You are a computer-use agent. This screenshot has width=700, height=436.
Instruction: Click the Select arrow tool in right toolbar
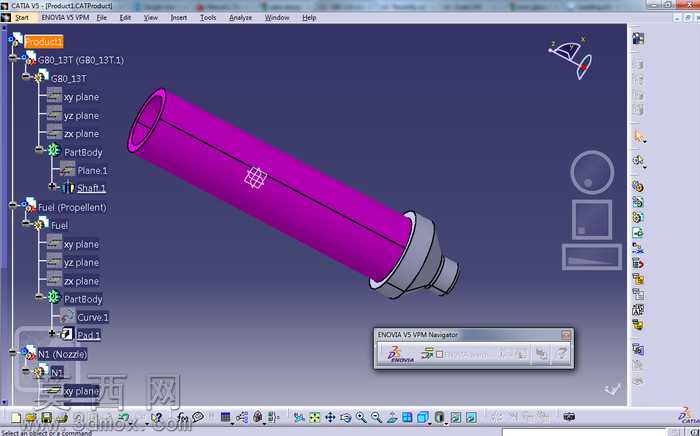pos(639,136)
